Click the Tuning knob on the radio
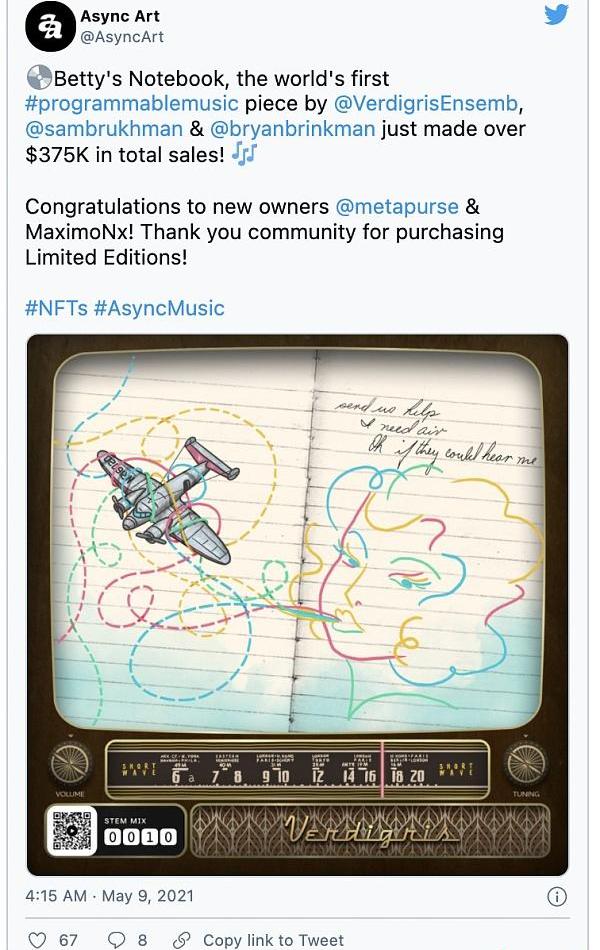 (x=525, y=765)
